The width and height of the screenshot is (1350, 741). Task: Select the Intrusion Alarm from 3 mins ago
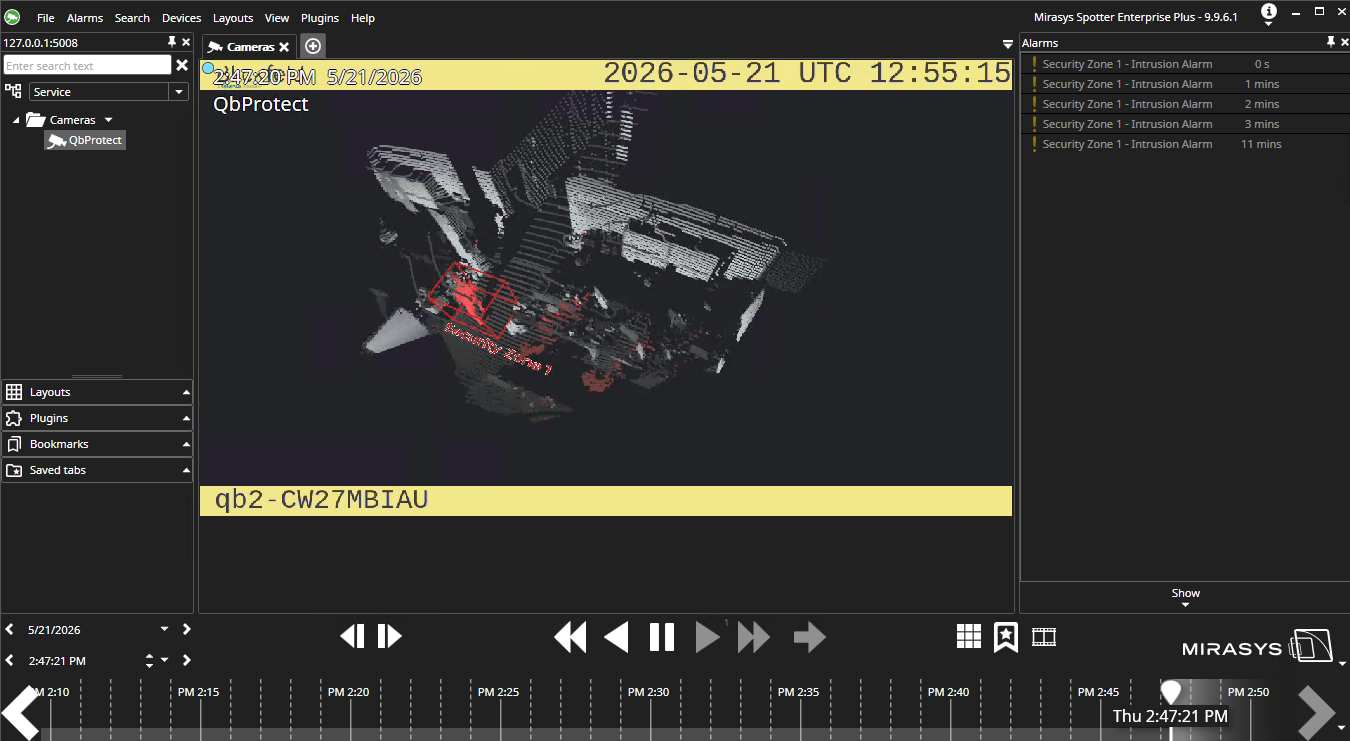[1184, 124]
